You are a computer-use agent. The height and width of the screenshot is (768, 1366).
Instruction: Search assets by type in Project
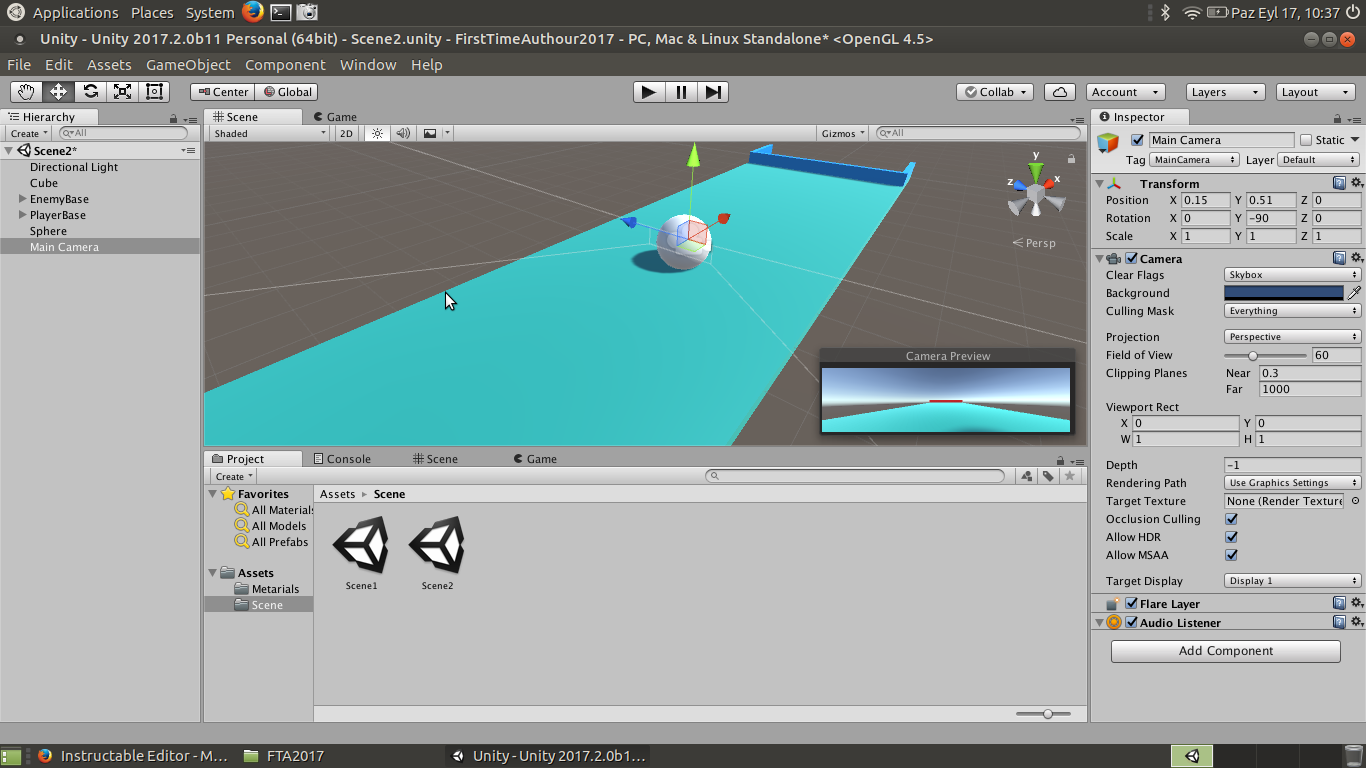click(1027, 477)
